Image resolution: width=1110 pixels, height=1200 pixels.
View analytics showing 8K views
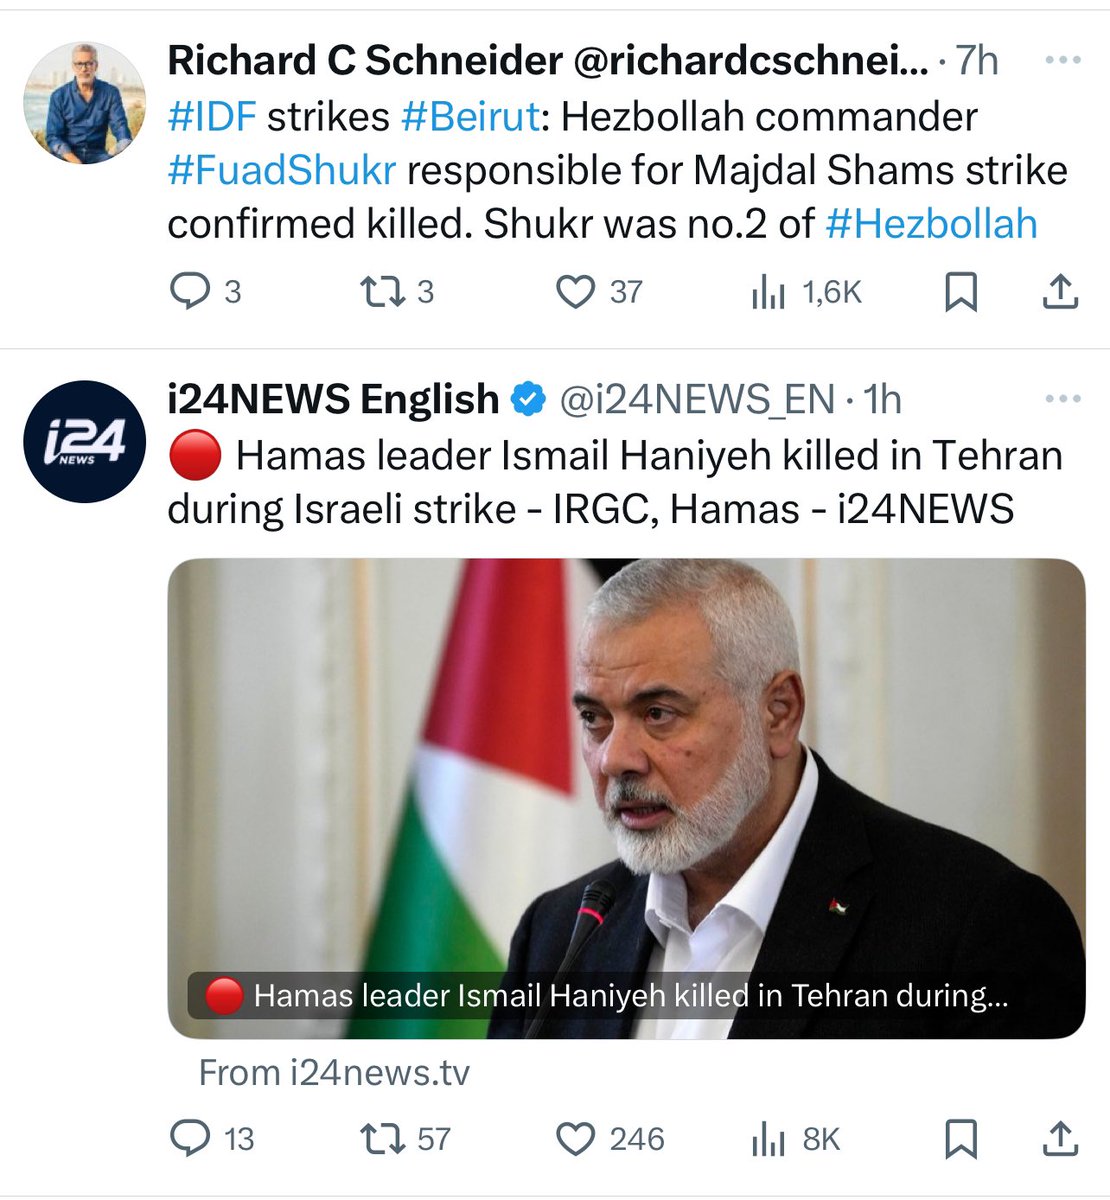point(795,1138)
